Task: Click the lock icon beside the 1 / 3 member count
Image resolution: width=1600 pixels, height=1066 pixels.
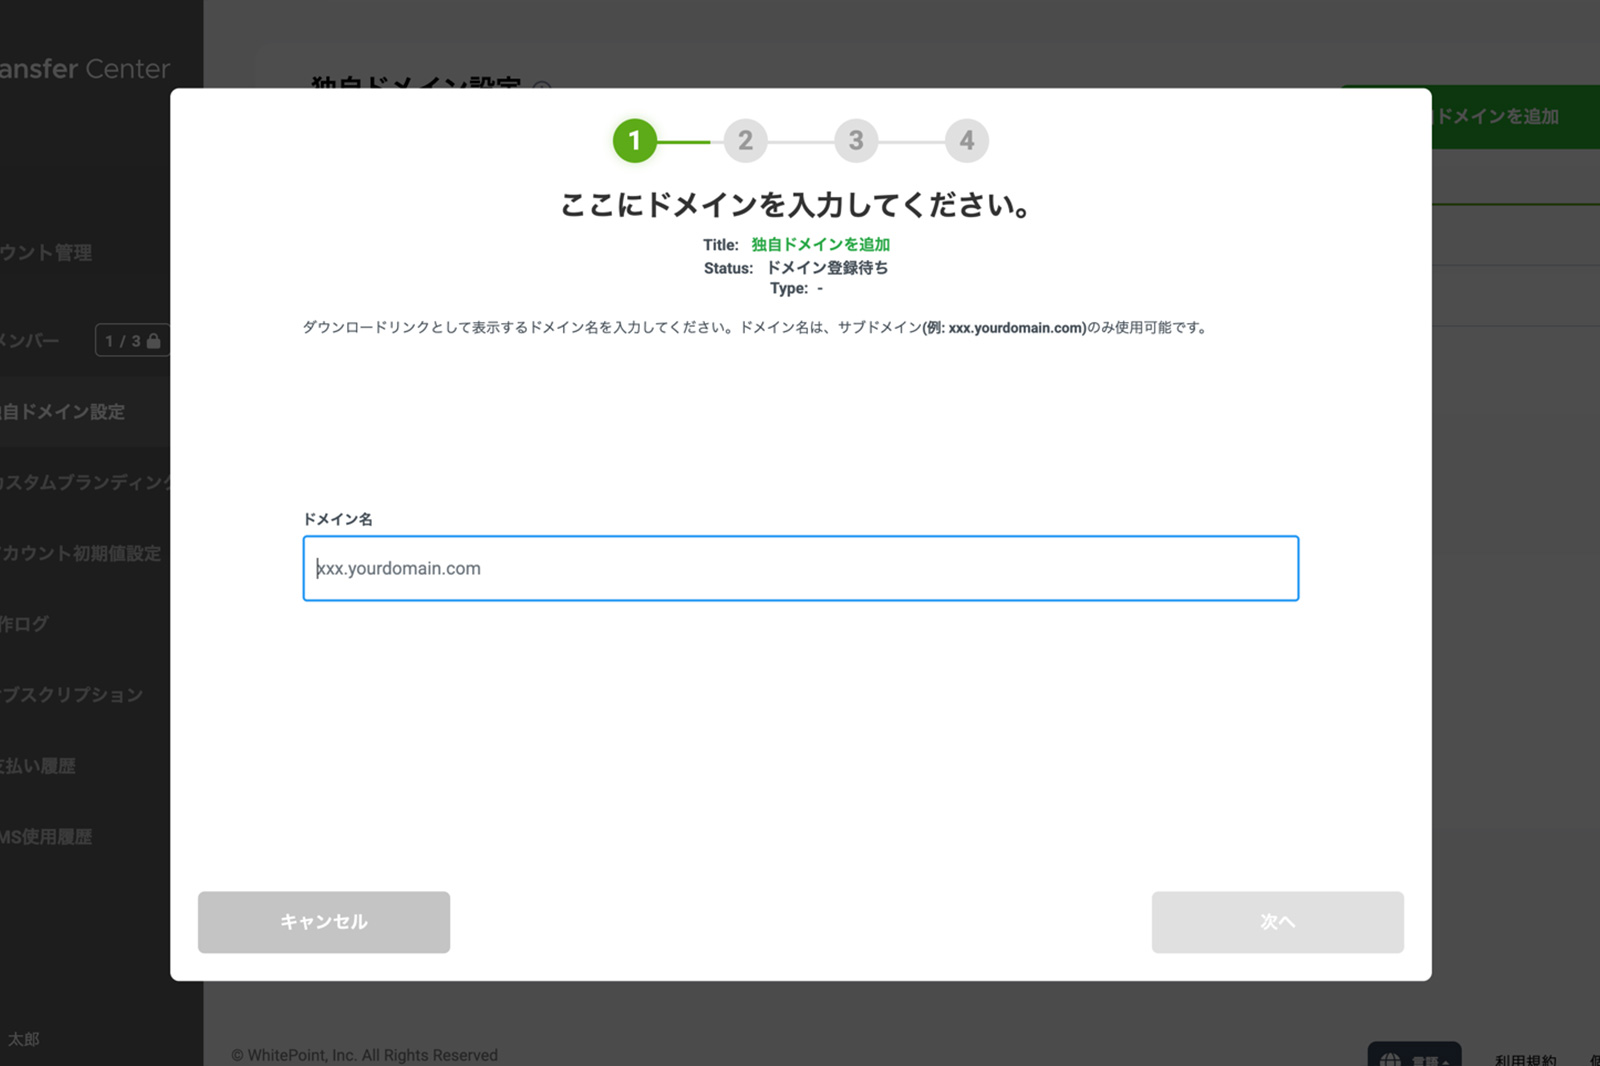Action: [153, 341]
